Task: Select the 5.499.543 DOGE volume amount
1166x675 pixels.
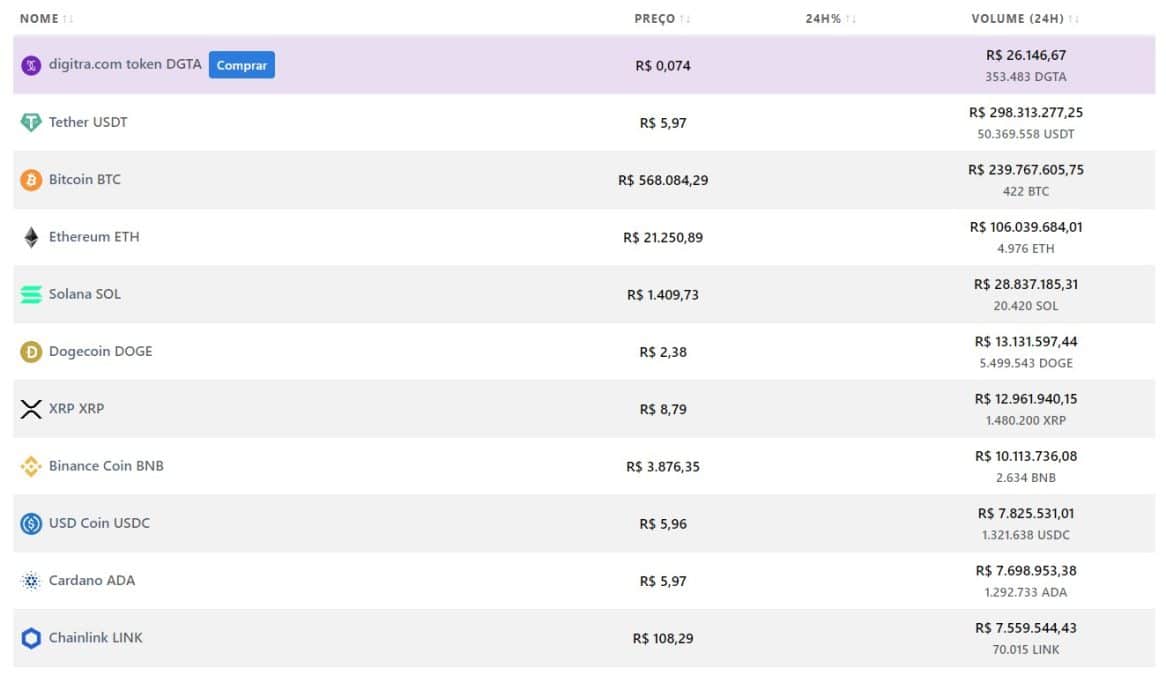Action: pyautogui.click(x=1025, y=363)
